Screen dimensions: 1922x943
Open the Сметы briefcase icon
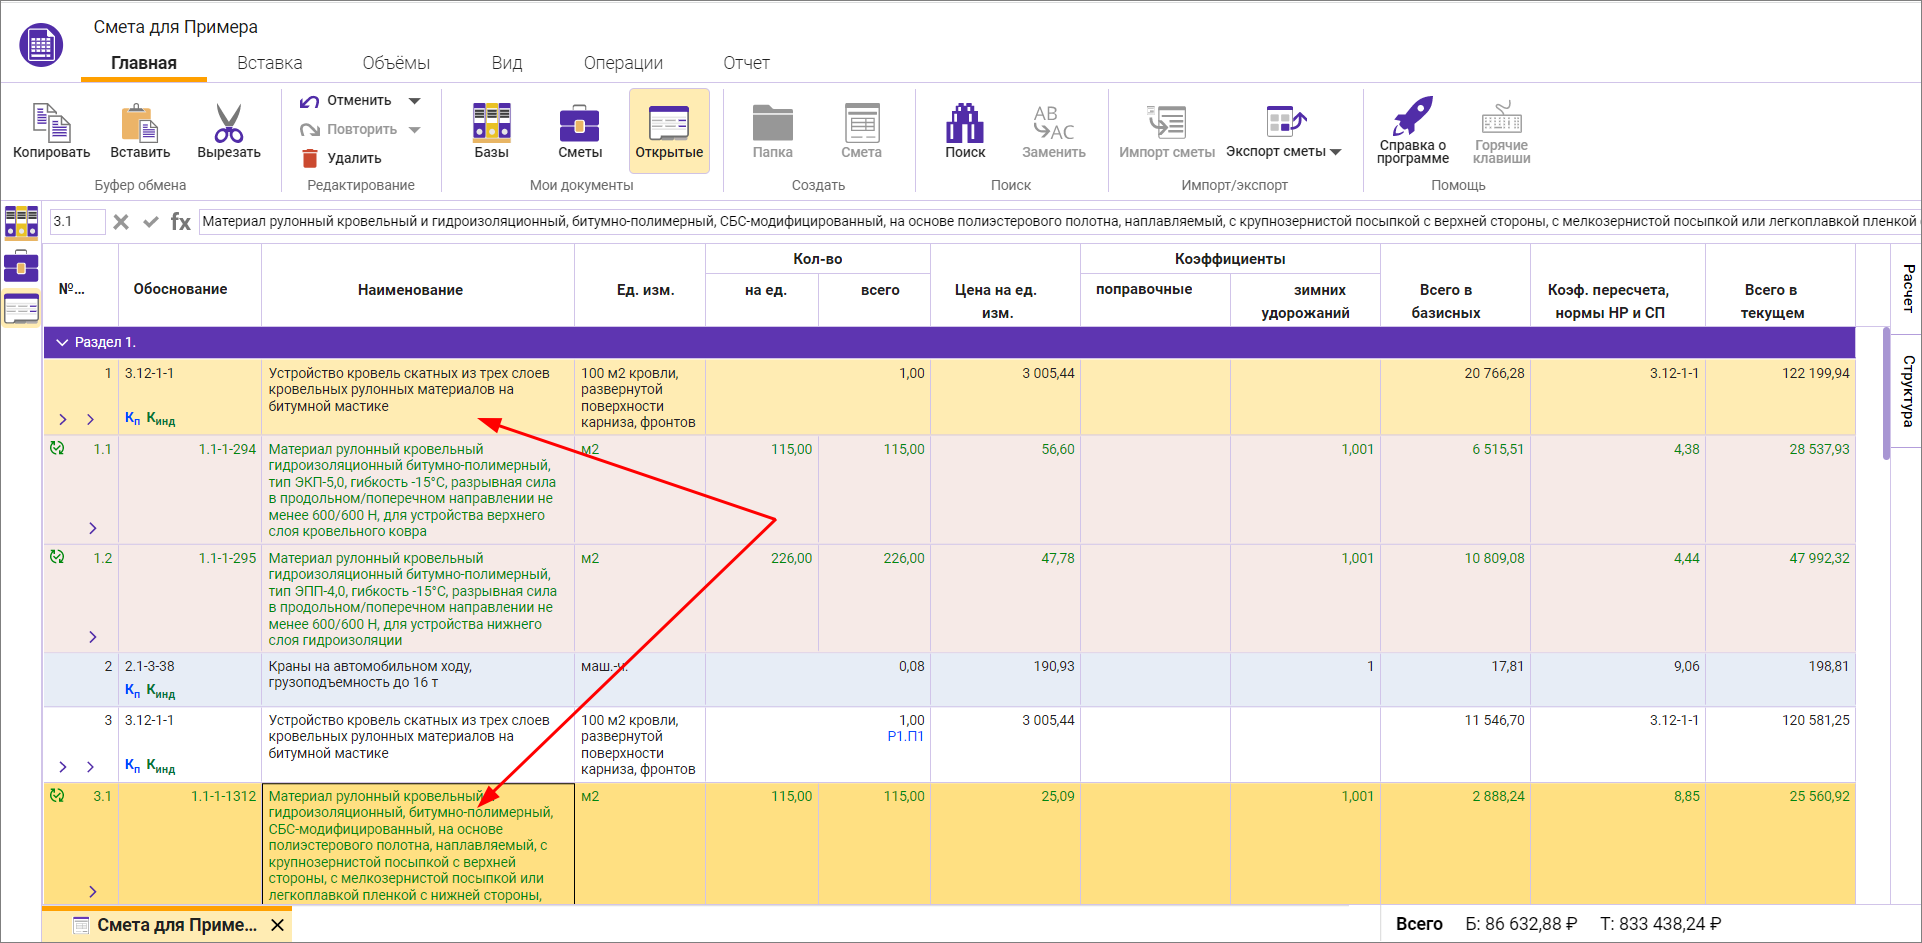(580, 122)
